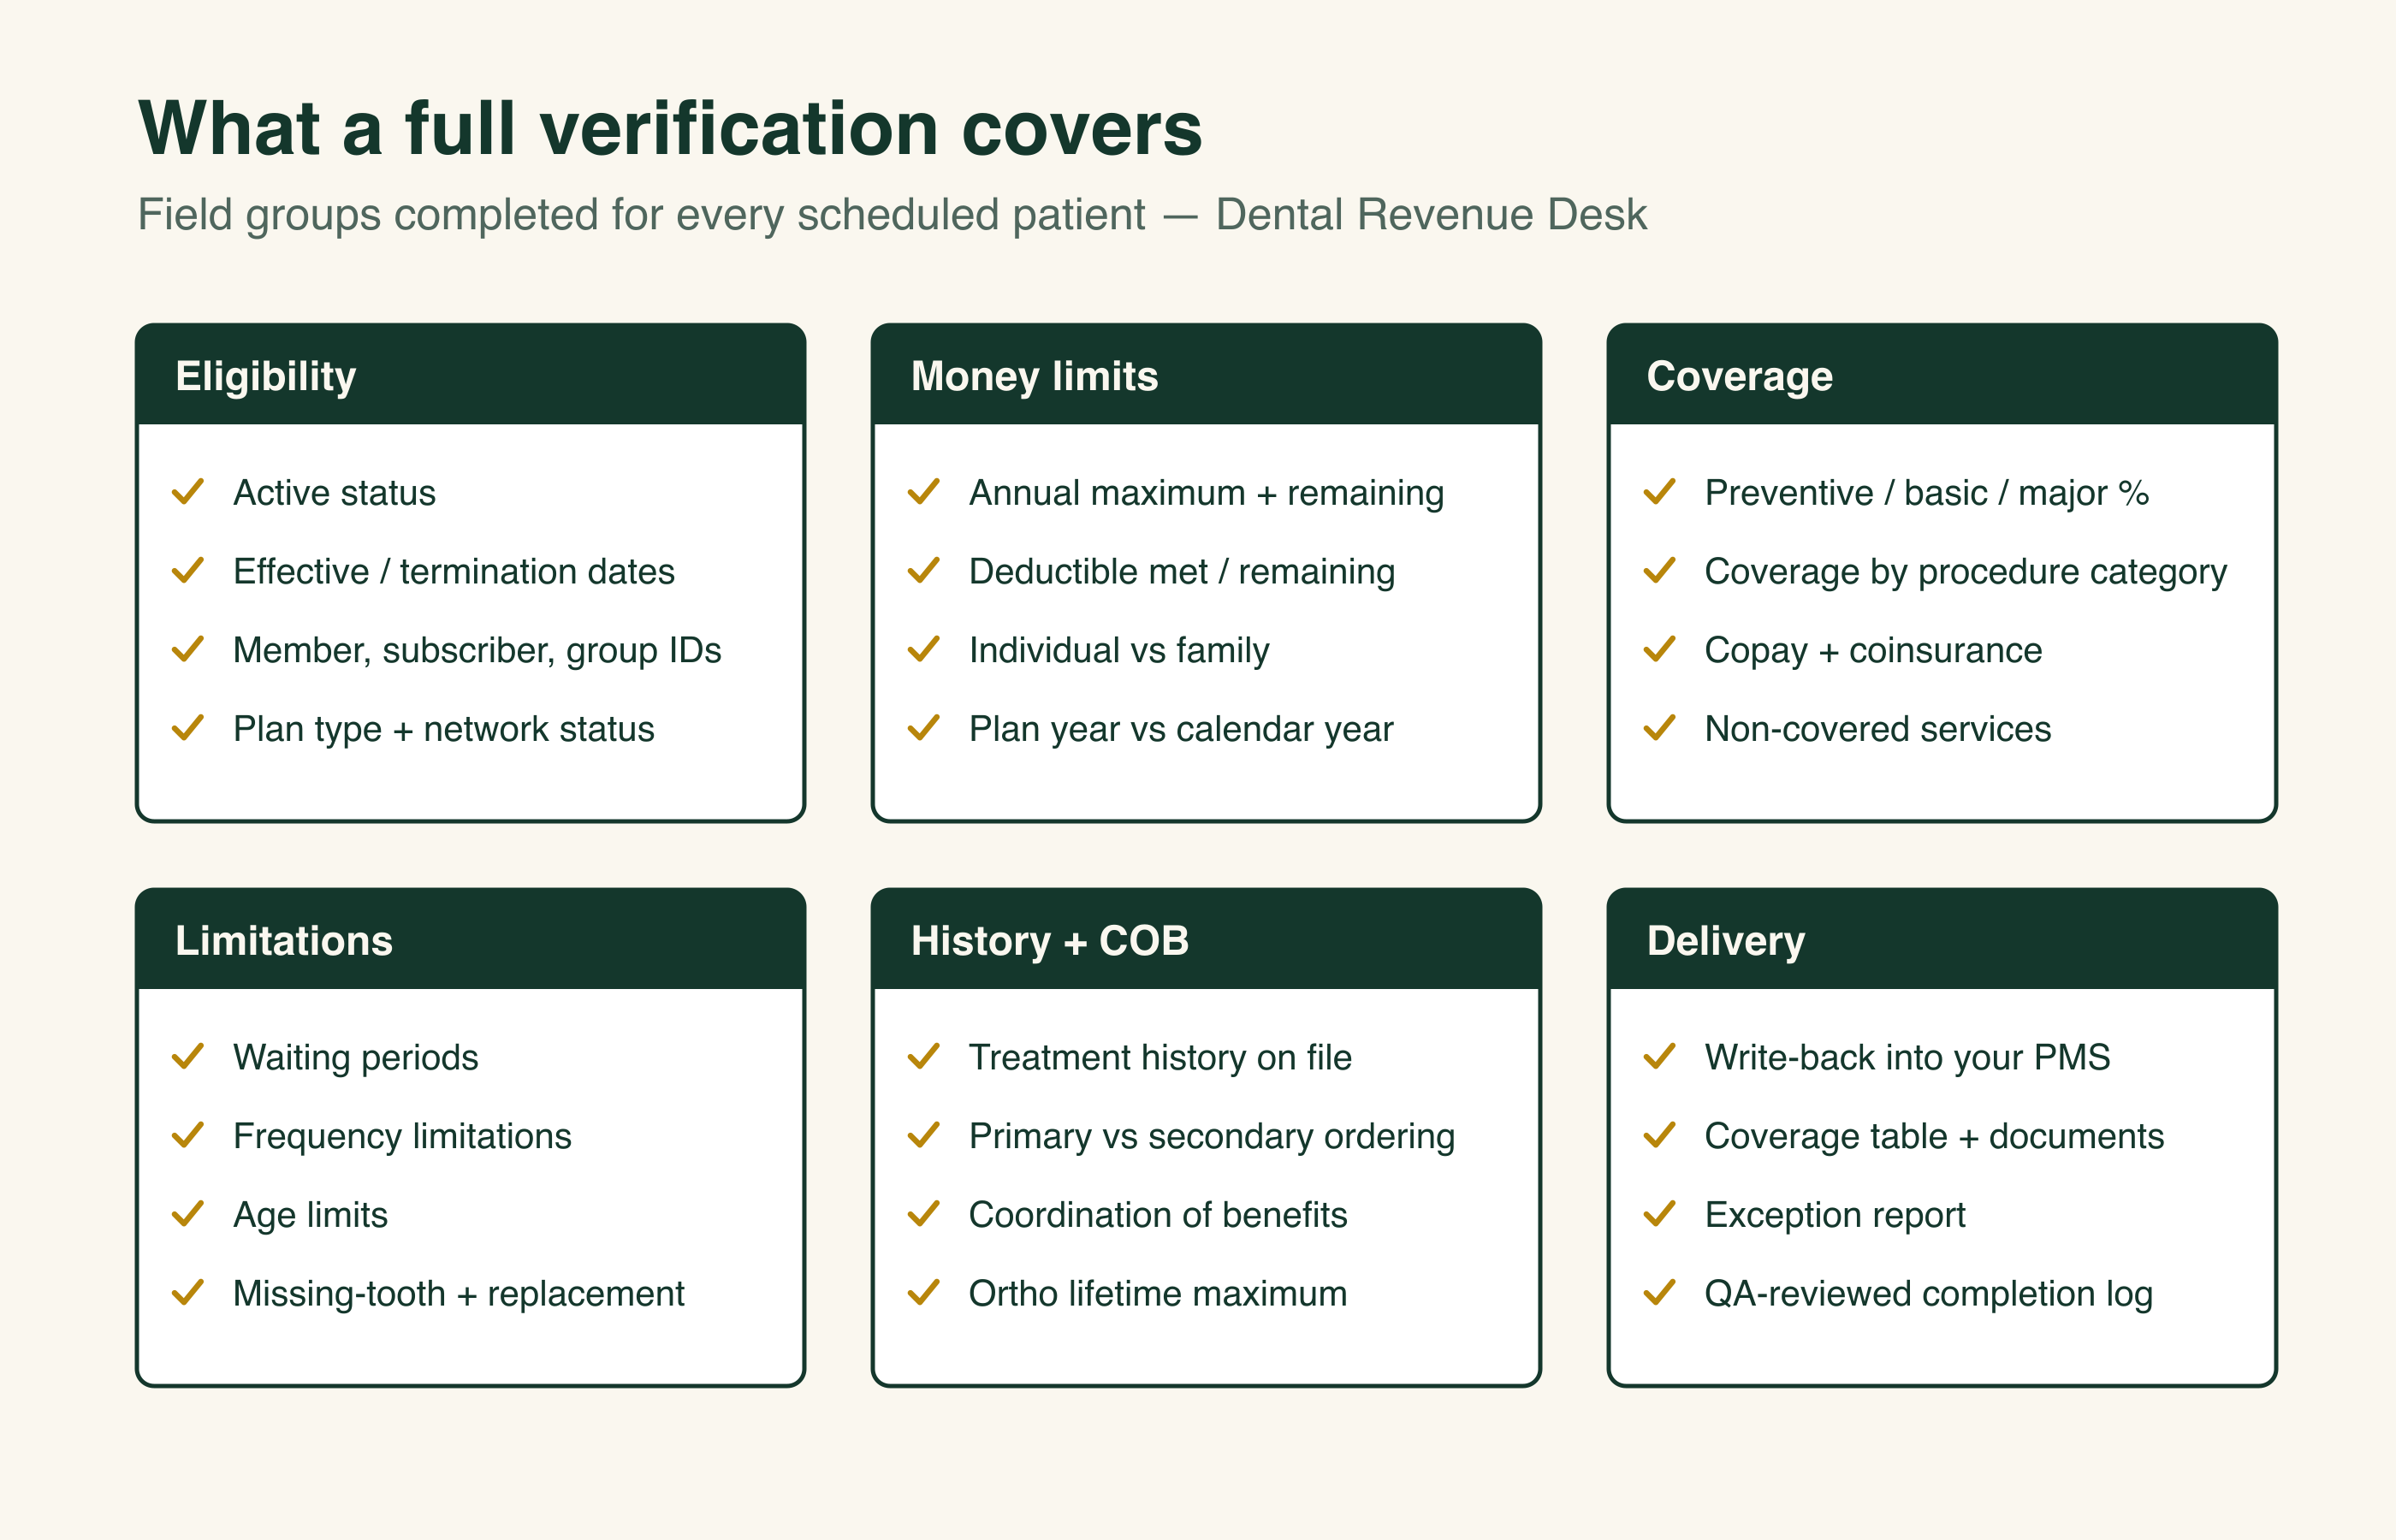Viewport: 2396px width, 1540px height.
Task: Click the checkmark beside Write-back into your PMS
Action: [x=1660, y=1057]
